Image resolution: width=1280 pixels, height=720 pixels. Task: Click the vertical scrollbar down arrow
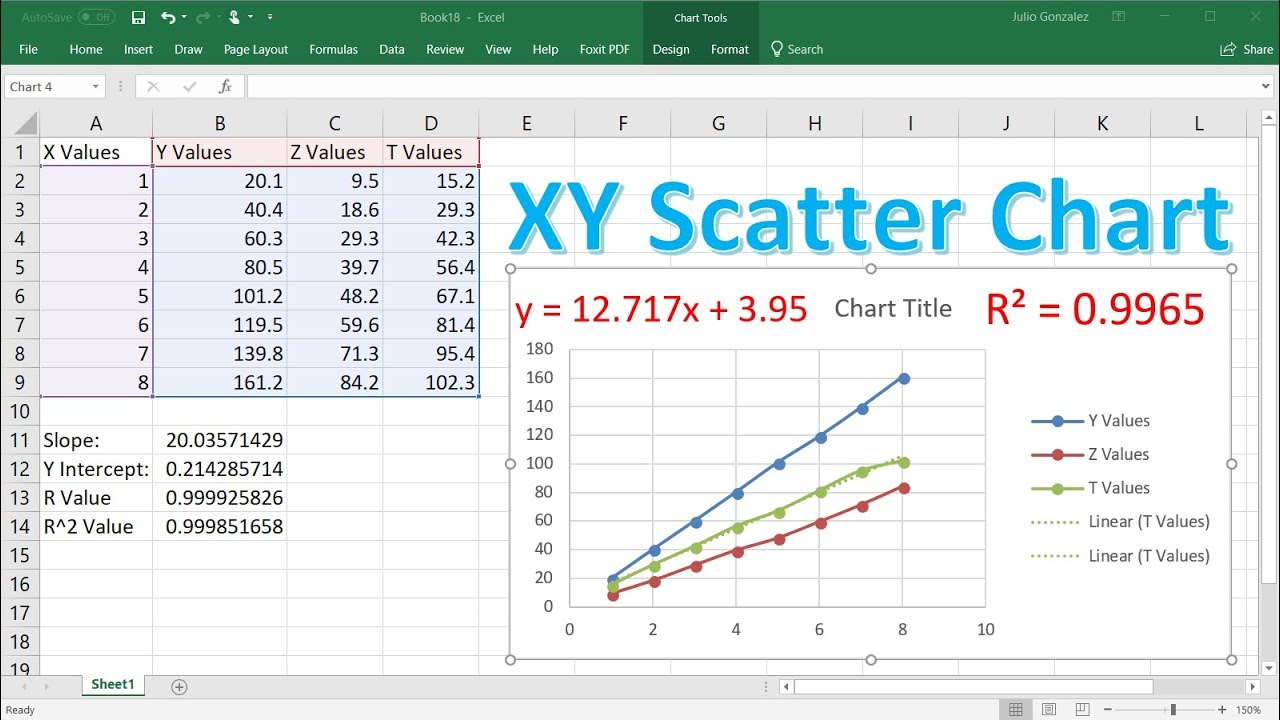(1268, 667)
